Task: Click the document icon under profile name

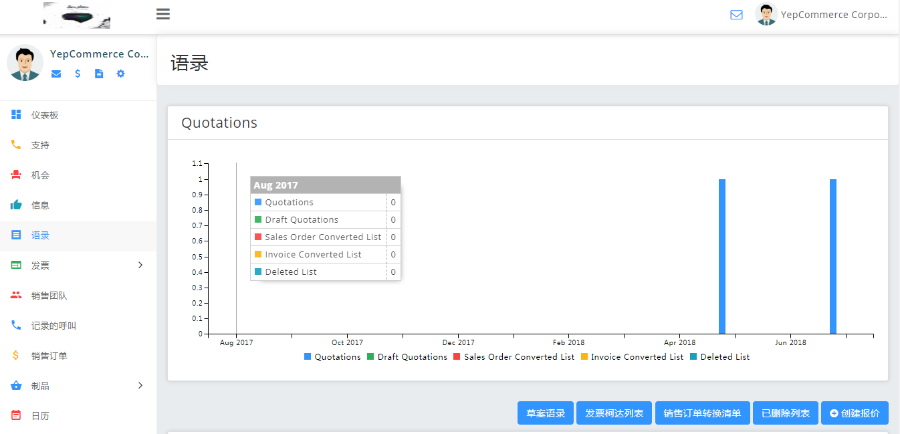Action: pyautogui.click(x=99, y=74)
